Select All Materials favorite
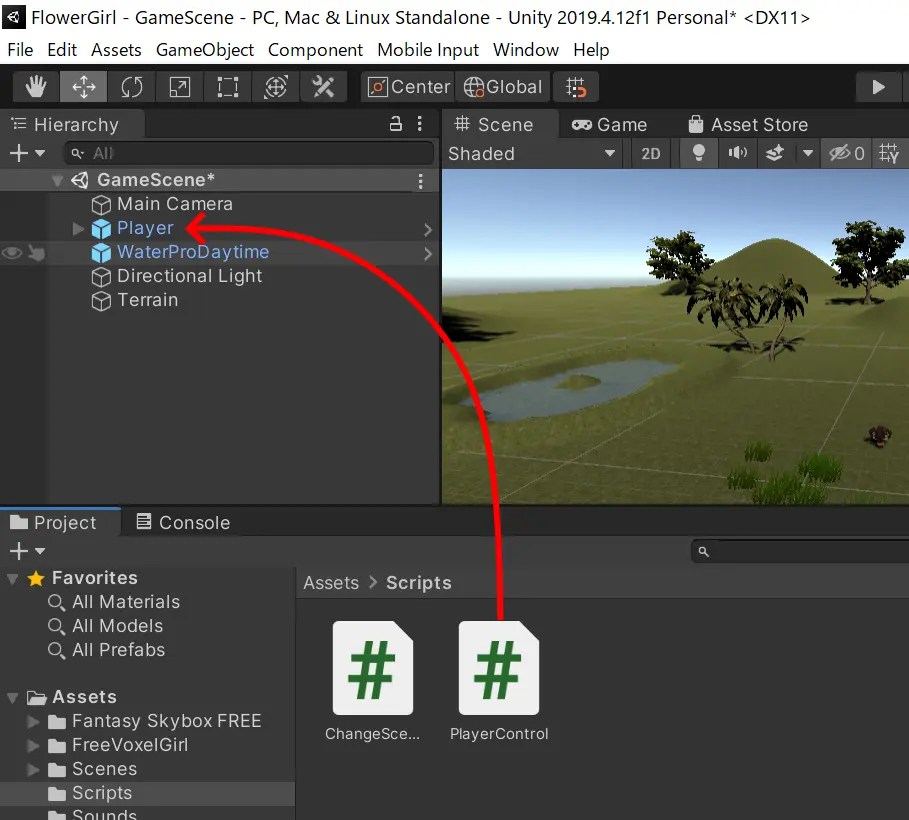The height and width of the screenshot is (820, 909). pos(114,603)
